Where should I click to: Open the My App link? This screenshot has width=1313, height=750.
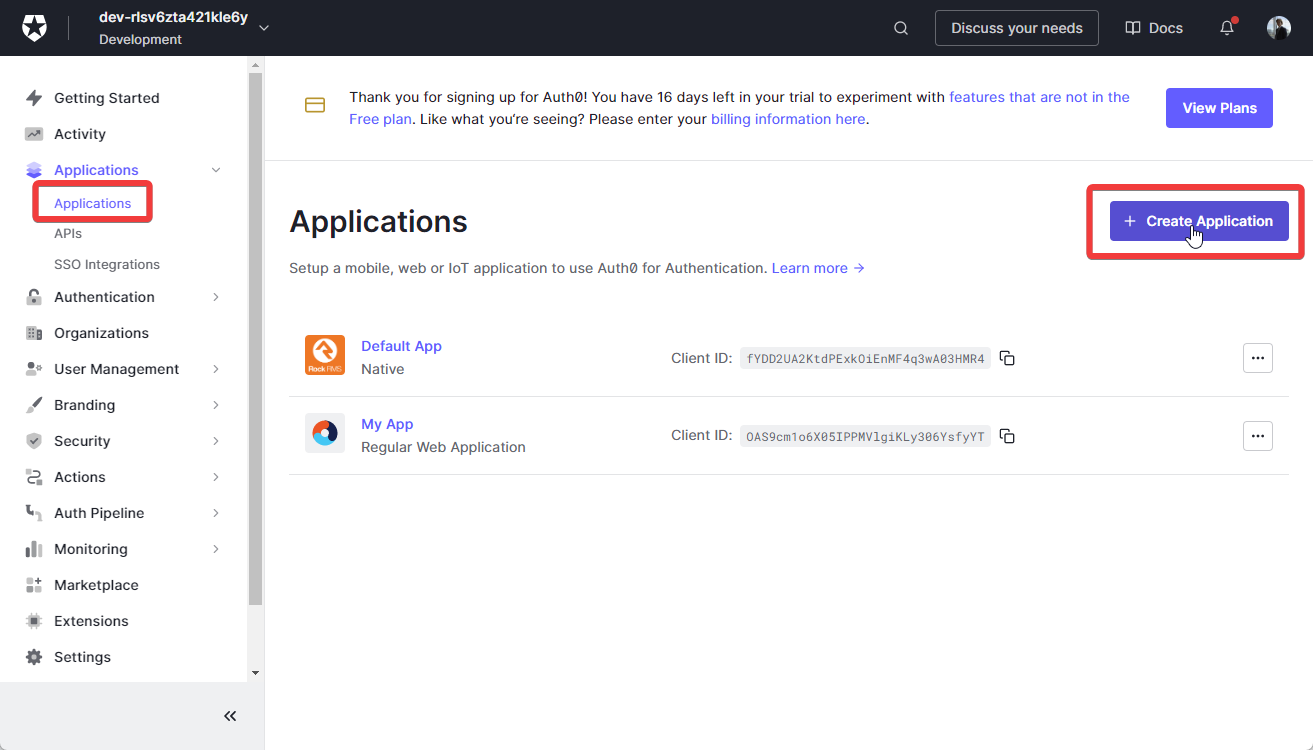click(x=387, y=424)
